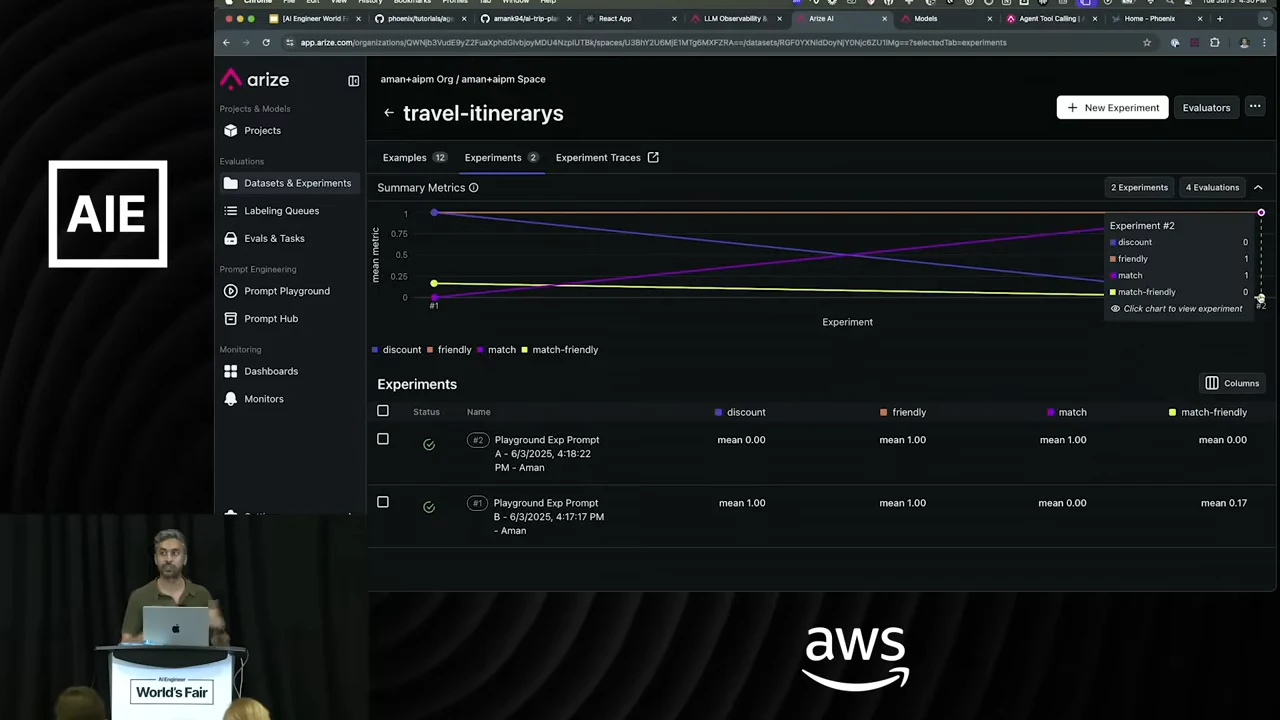Image resolution: width=1280 pixels, height=720 pixels.
Task: Open Chrome three-dot menu
Action: click(1265, 43)
